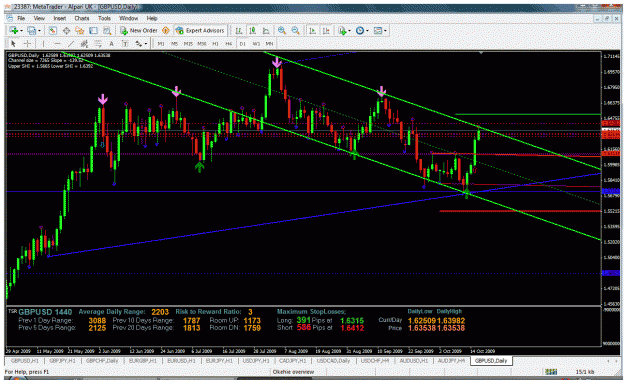The image size is (625, 380).
Task: Select the Text tool
Action: pos(111,44)
